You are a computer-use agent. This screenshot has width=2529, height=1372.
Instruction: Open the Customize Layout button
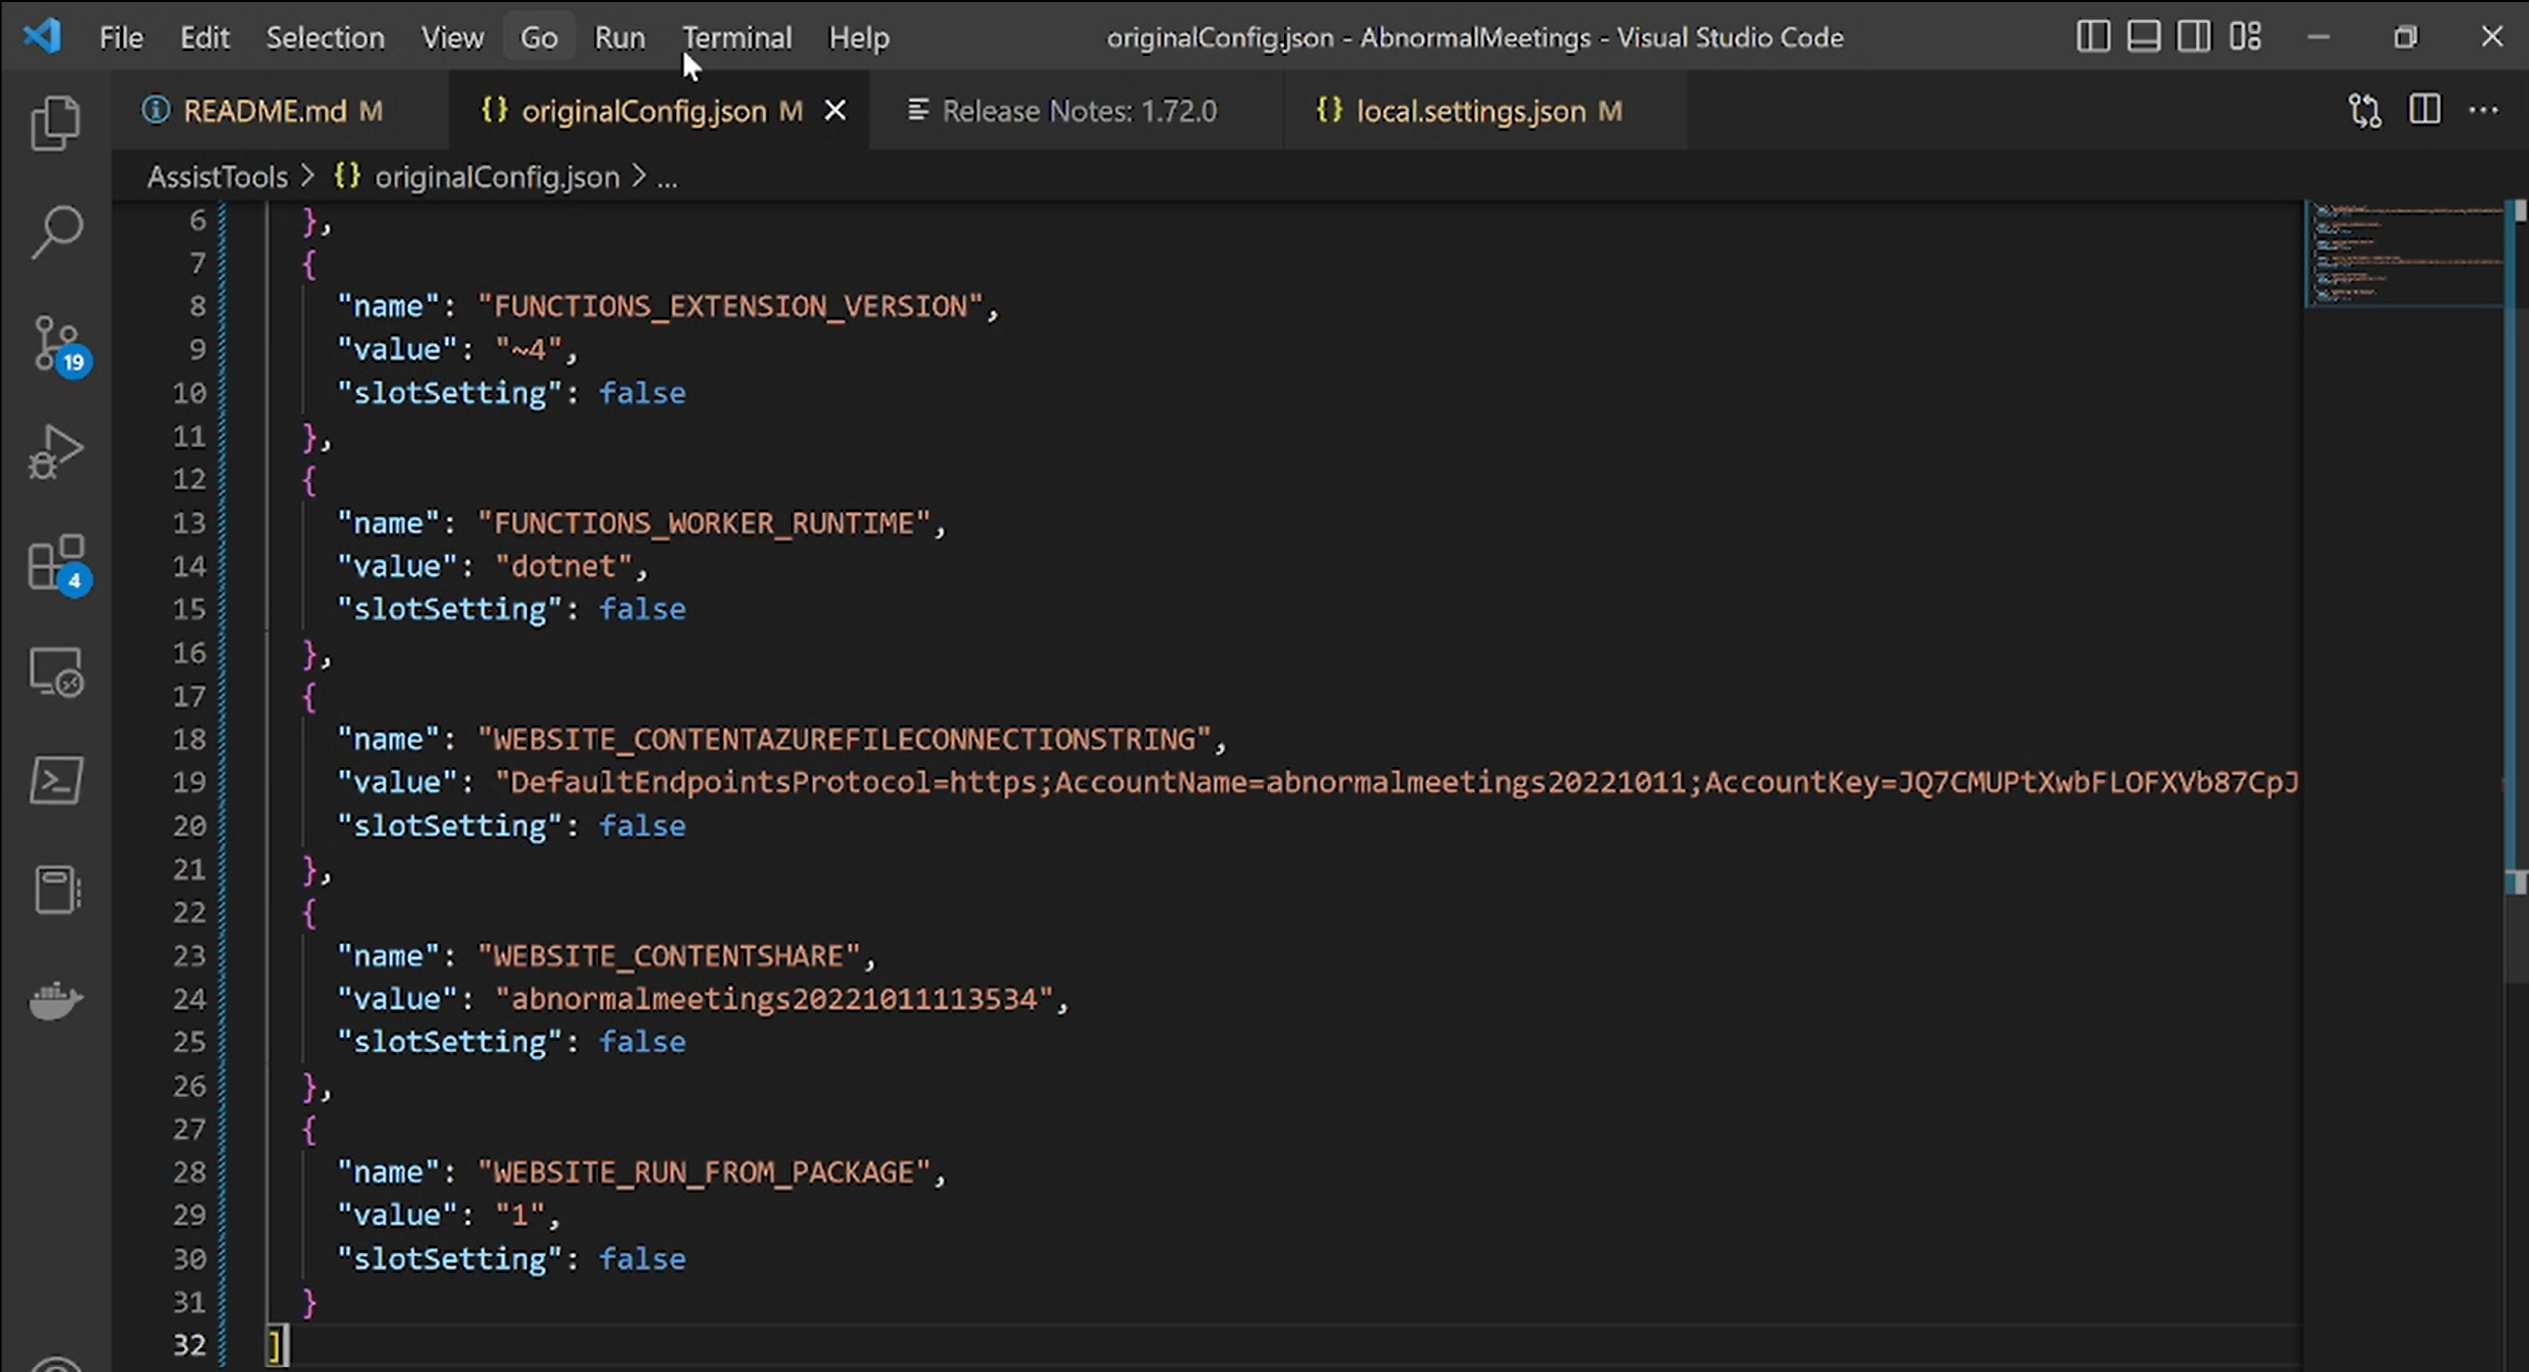tap(2245, 37)
